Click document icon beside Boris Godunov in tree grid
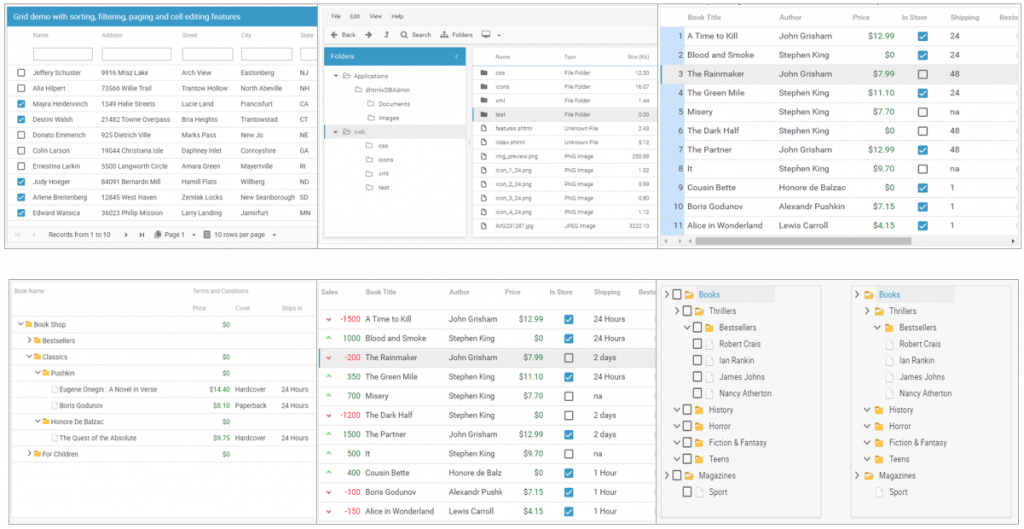 [55, 406]
